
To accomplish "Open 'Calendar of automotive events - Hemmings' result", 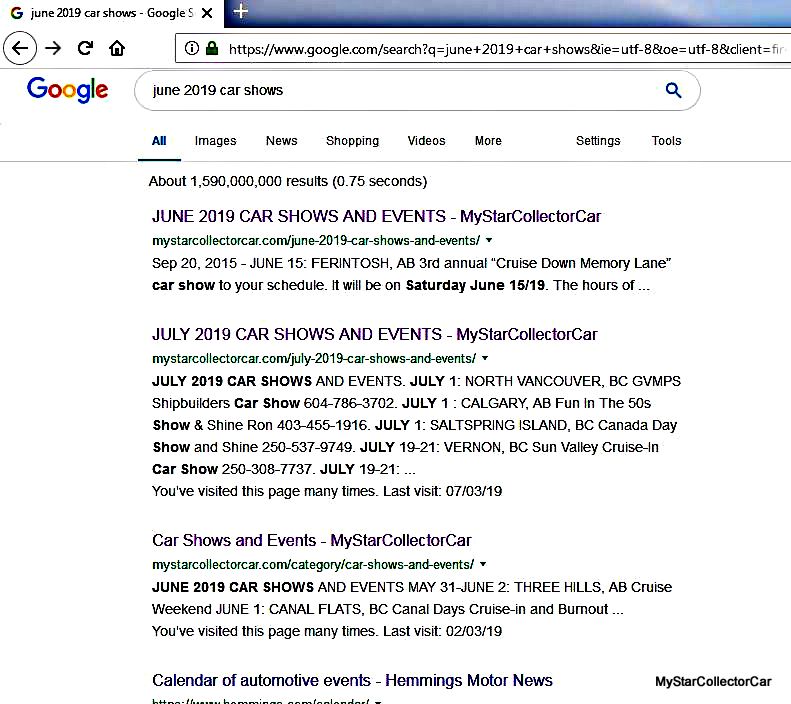I will click(x=352, y=680).
